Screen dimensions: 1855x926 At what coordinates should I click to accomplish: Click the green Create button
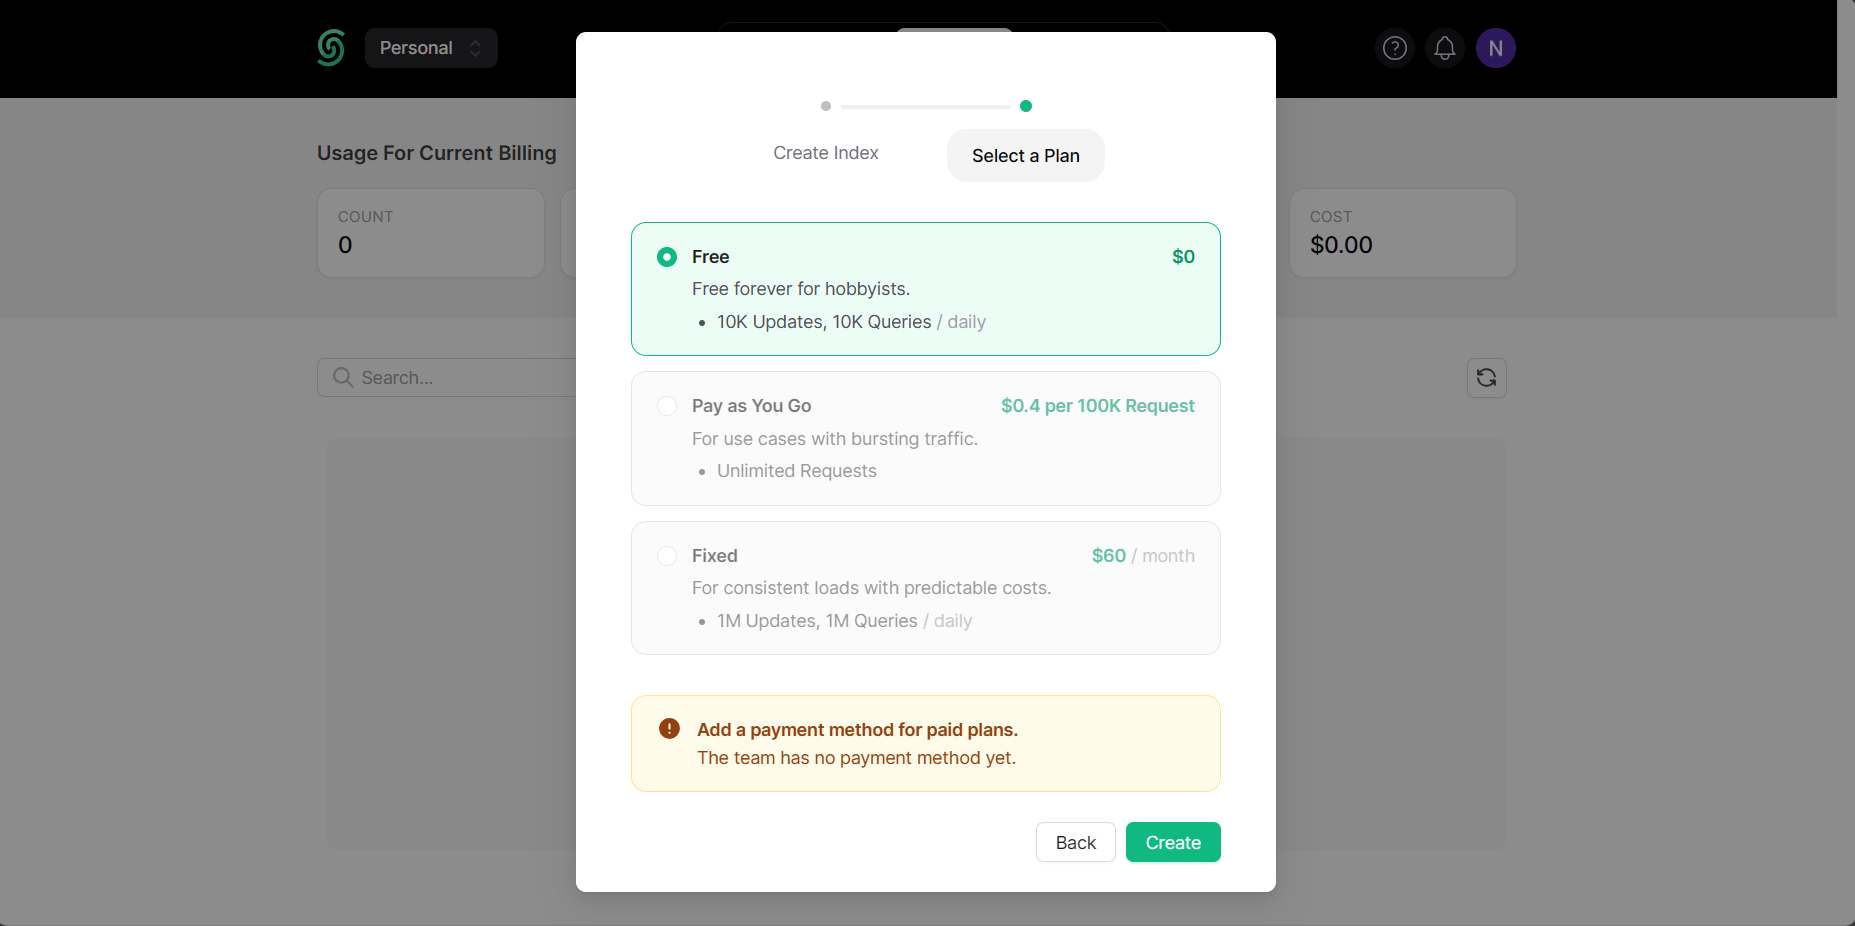(1172, 842)
